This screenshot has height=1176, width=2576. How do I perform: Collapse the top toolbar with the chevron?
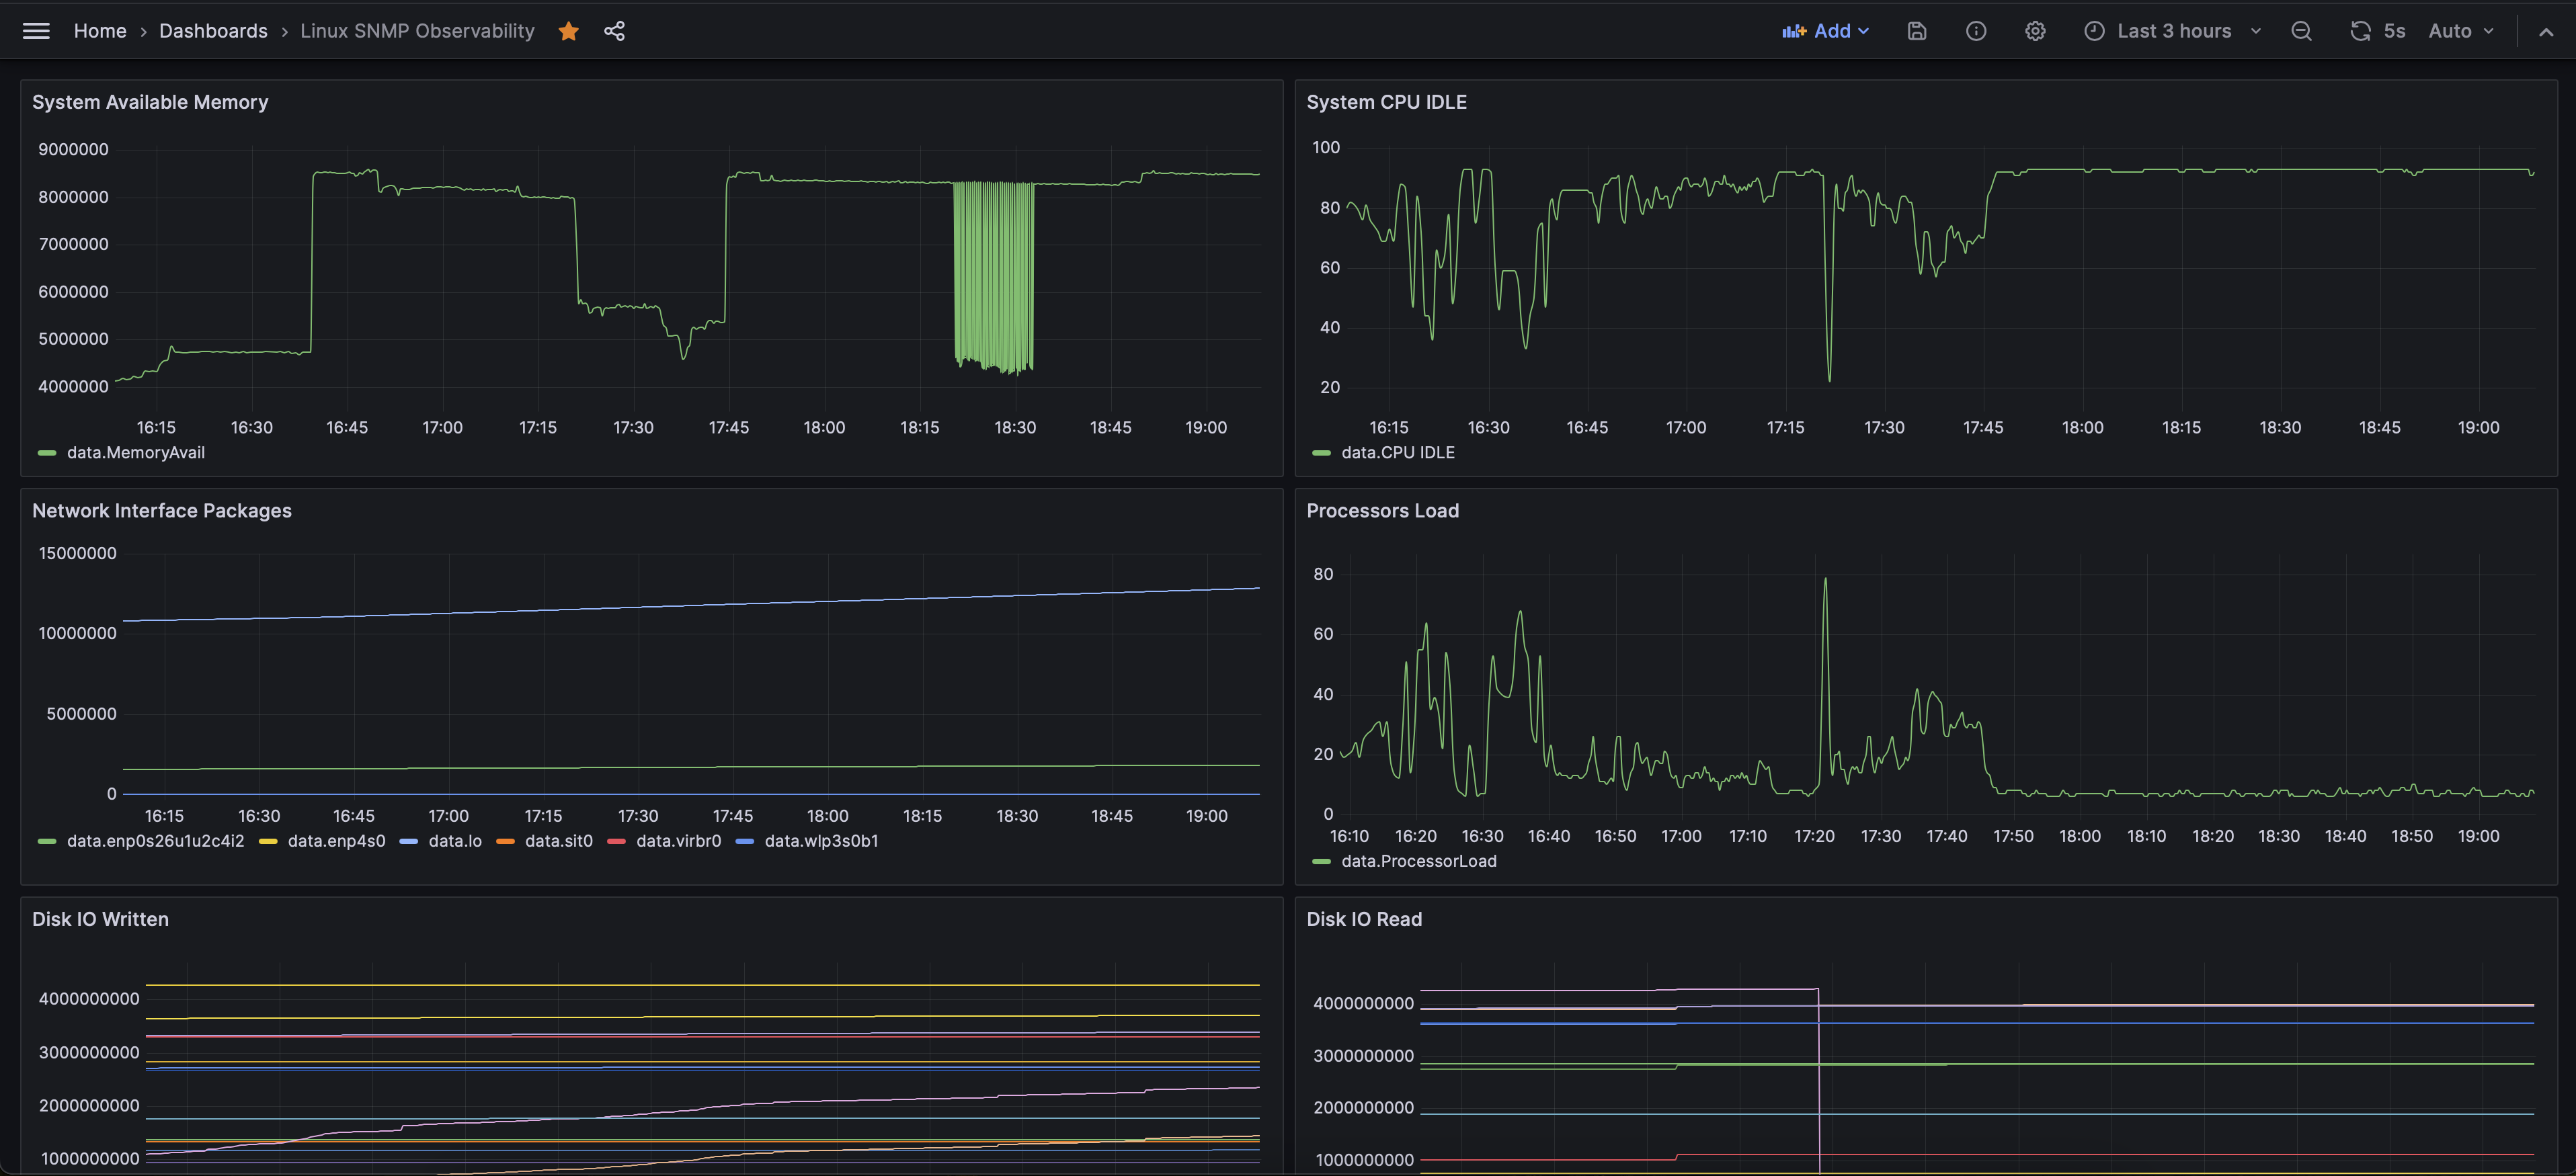(2545, 31)
